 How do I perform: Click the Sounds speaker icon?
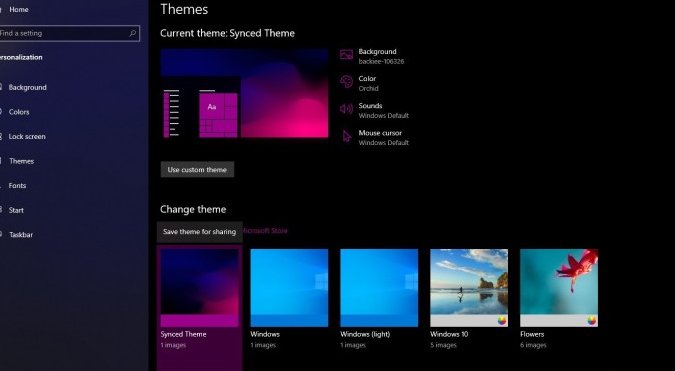click(347, 108)
